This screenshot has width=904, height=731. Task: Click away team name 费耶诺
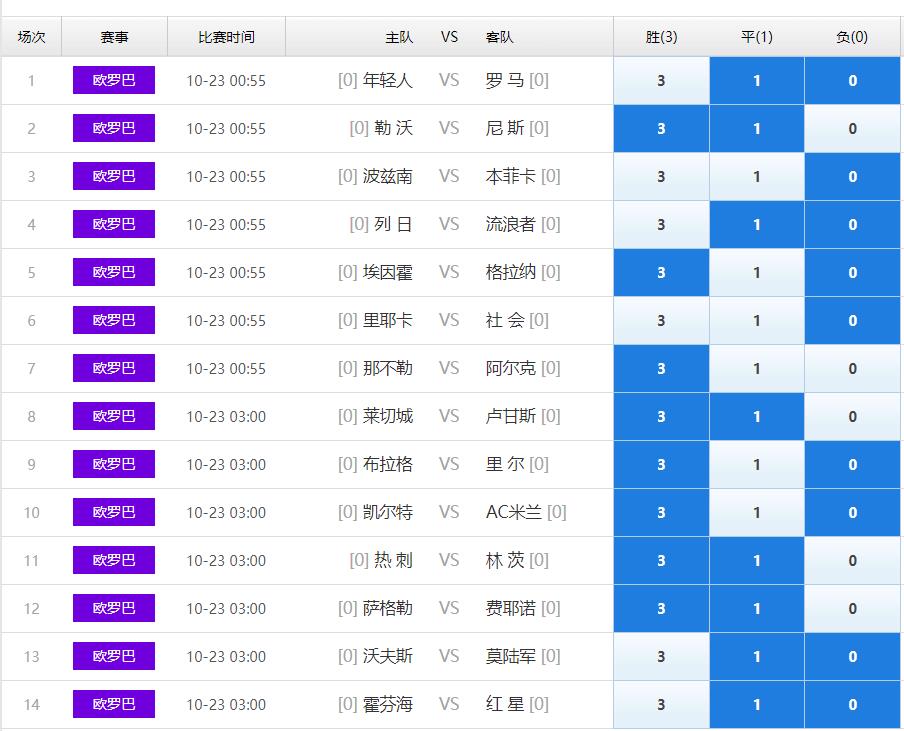(510, 608)
